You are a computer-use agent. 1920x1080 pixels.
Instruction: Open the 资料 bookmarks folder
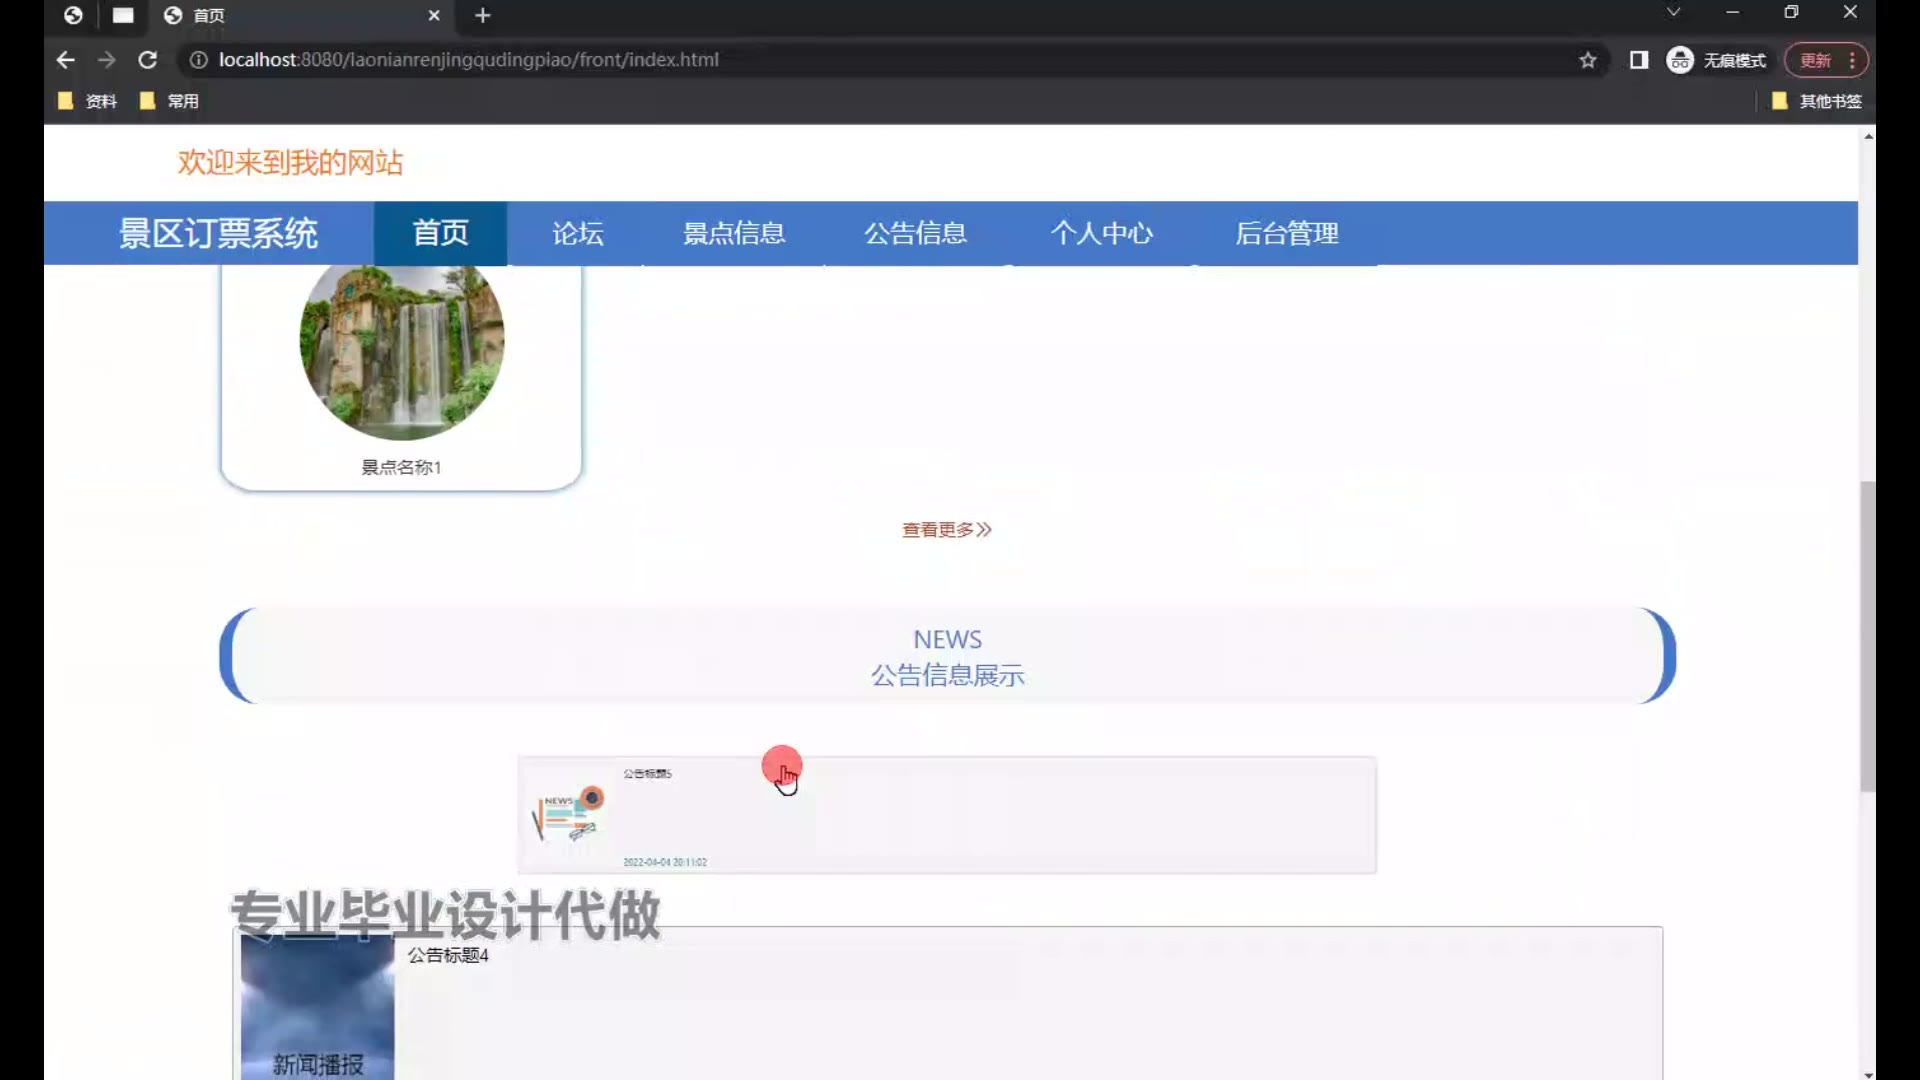[88, 101]
